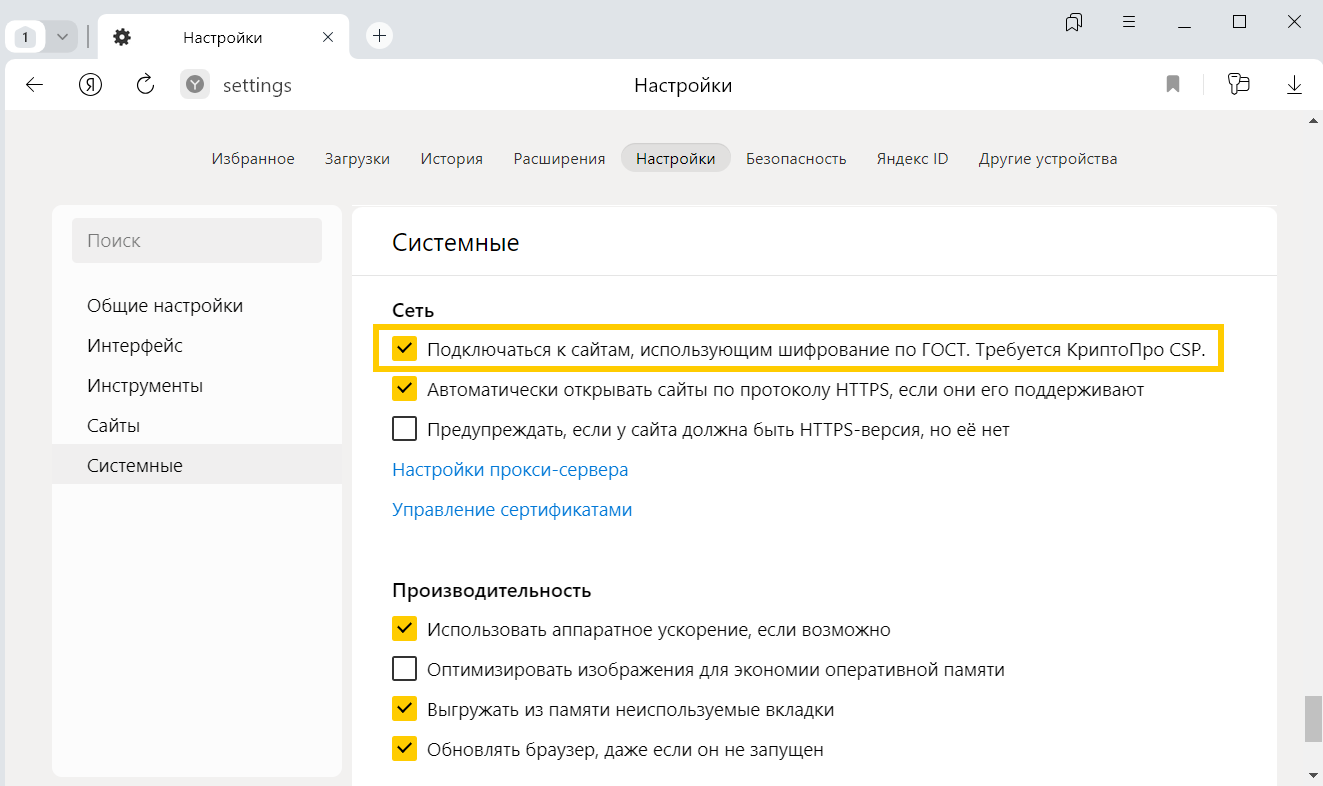This screenshot has width=1323, height=786.
Task: Open Настройки прокси-сервера link
Action: [x=510, y=469]
